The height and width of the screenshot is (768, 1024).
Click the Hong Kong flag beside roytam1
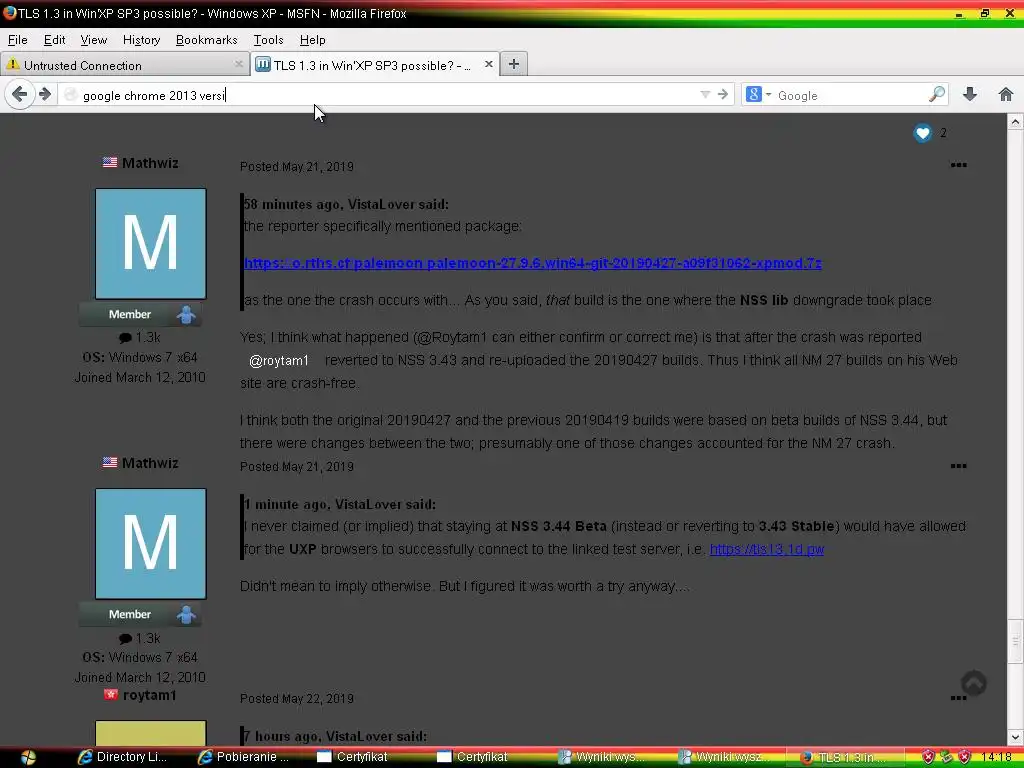pos(110,695)
